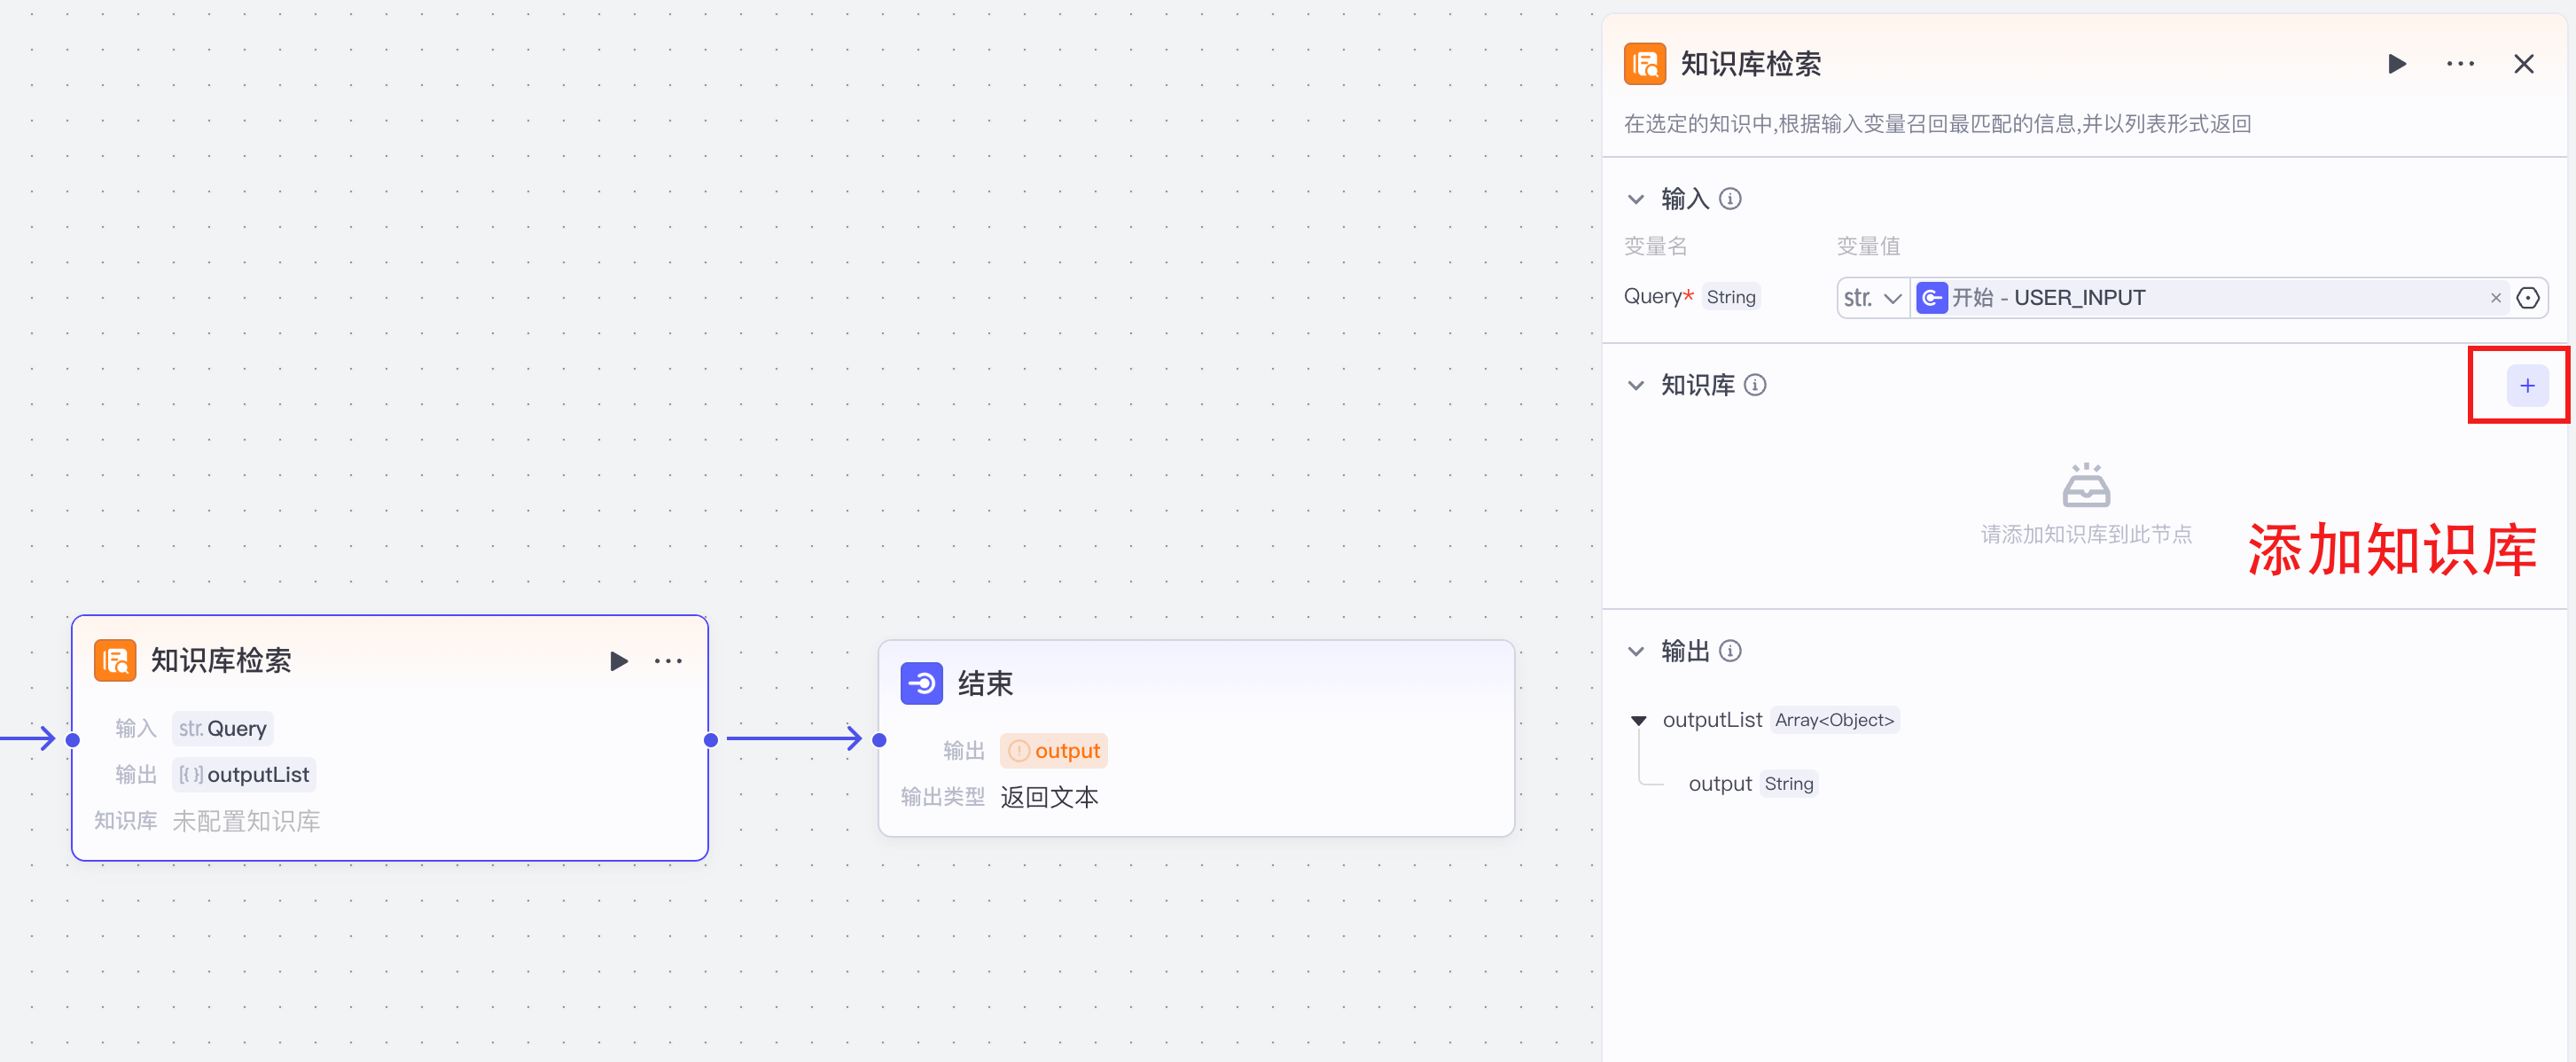This screenshot has width=2576, height=1062.
Task: Click the orange 知识库检索 node icon in the panel header
Action: pyautogui.click(x=1645, y=63)
